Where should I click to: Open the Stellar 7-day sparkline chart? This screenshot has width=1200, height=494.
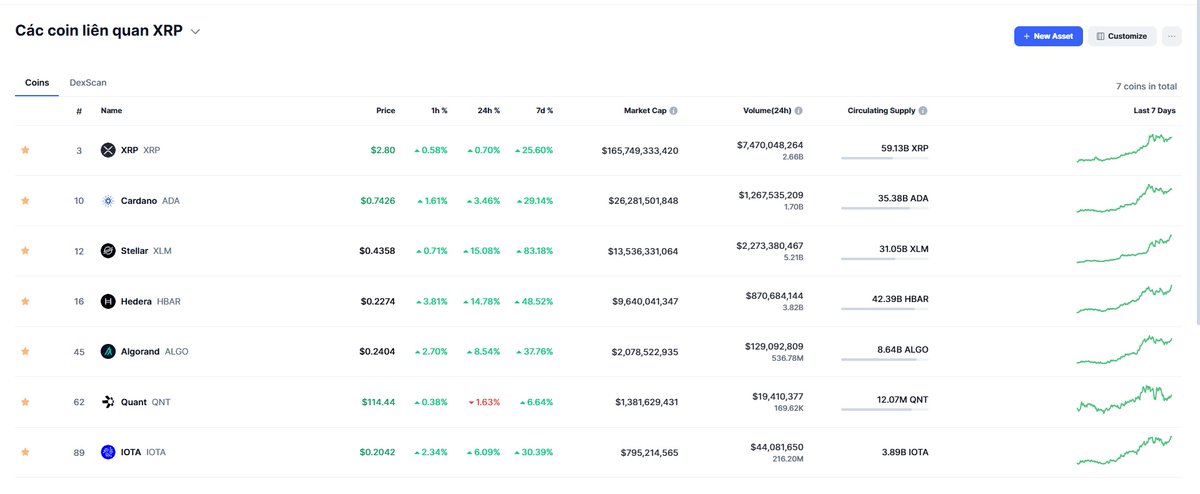(x=1125, y=249)
